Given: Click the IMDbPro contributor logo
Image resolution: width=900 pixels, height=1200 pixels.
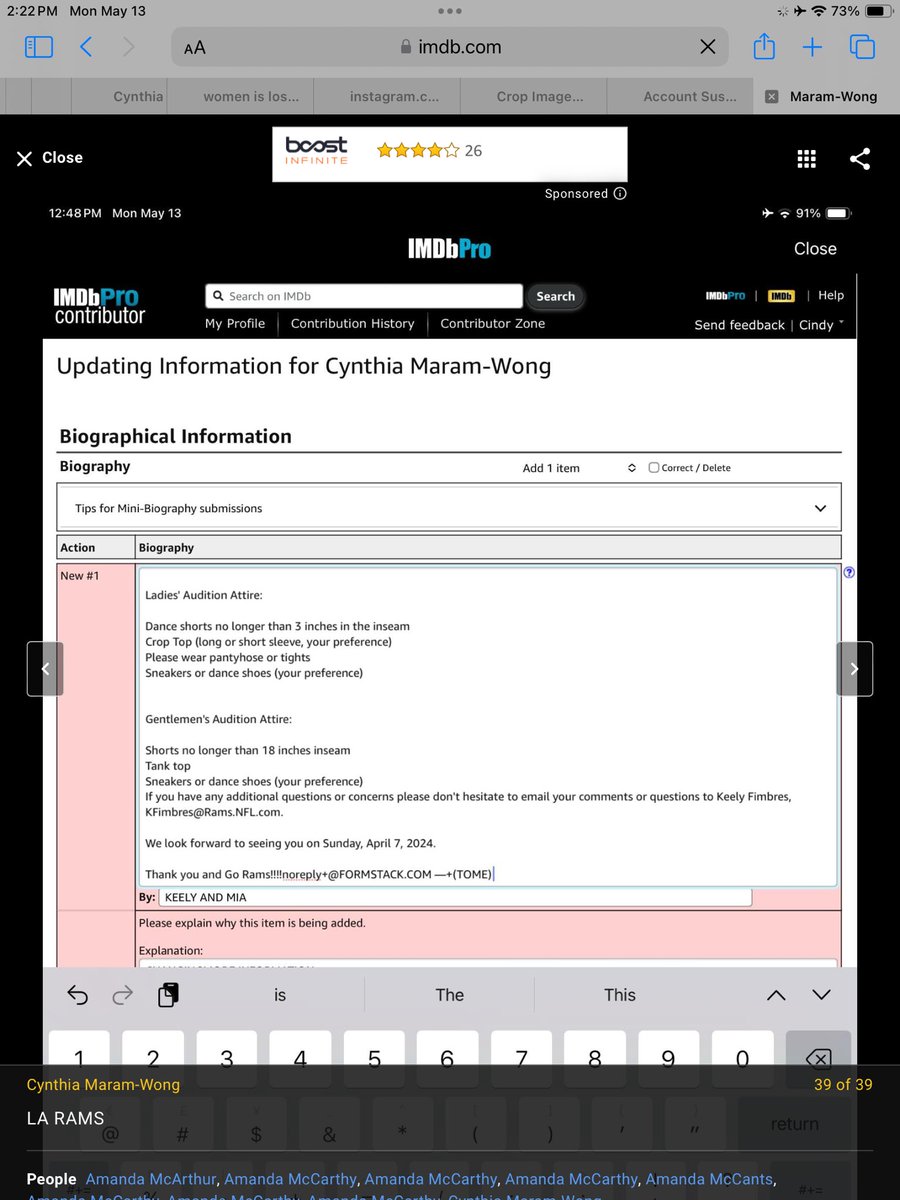Looking at the screenshot, I should pos(99,306).
